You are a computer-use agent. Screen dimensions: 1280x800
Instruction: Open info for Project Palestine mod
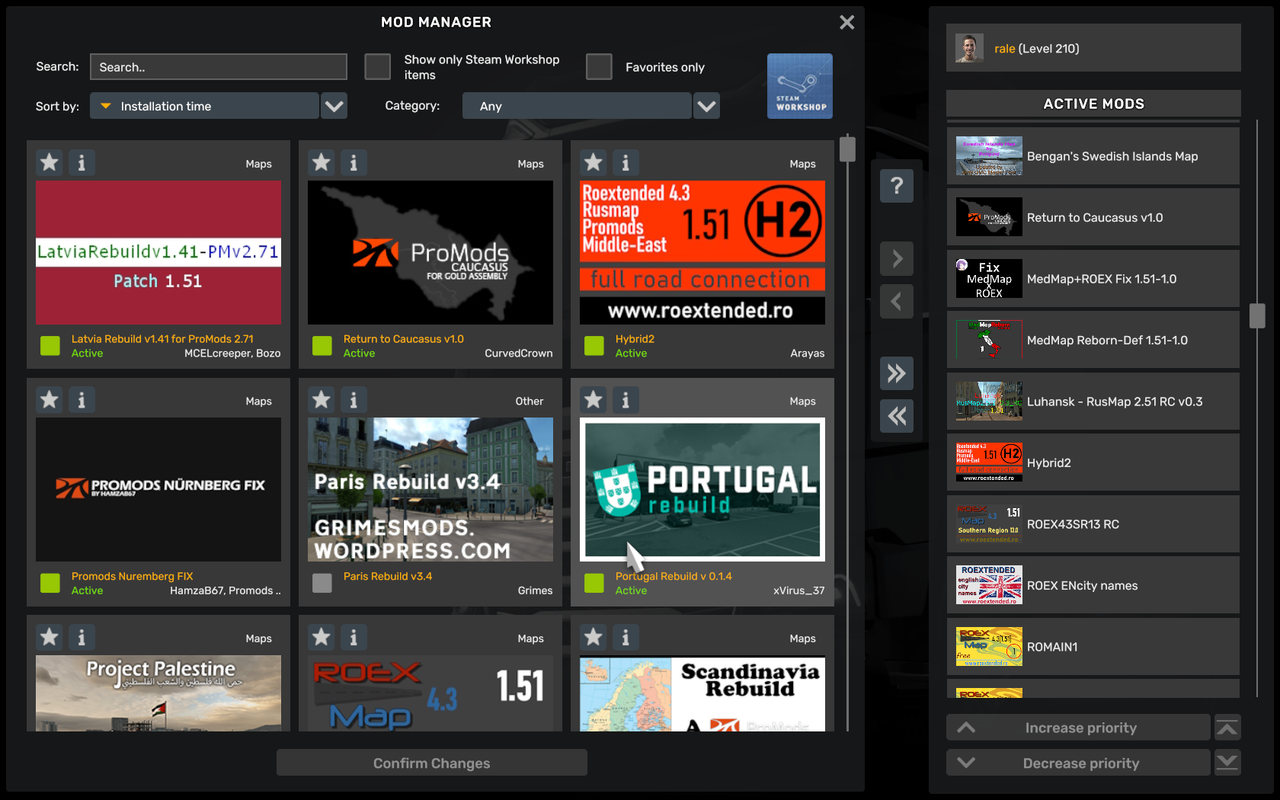[x=82, y=637]
